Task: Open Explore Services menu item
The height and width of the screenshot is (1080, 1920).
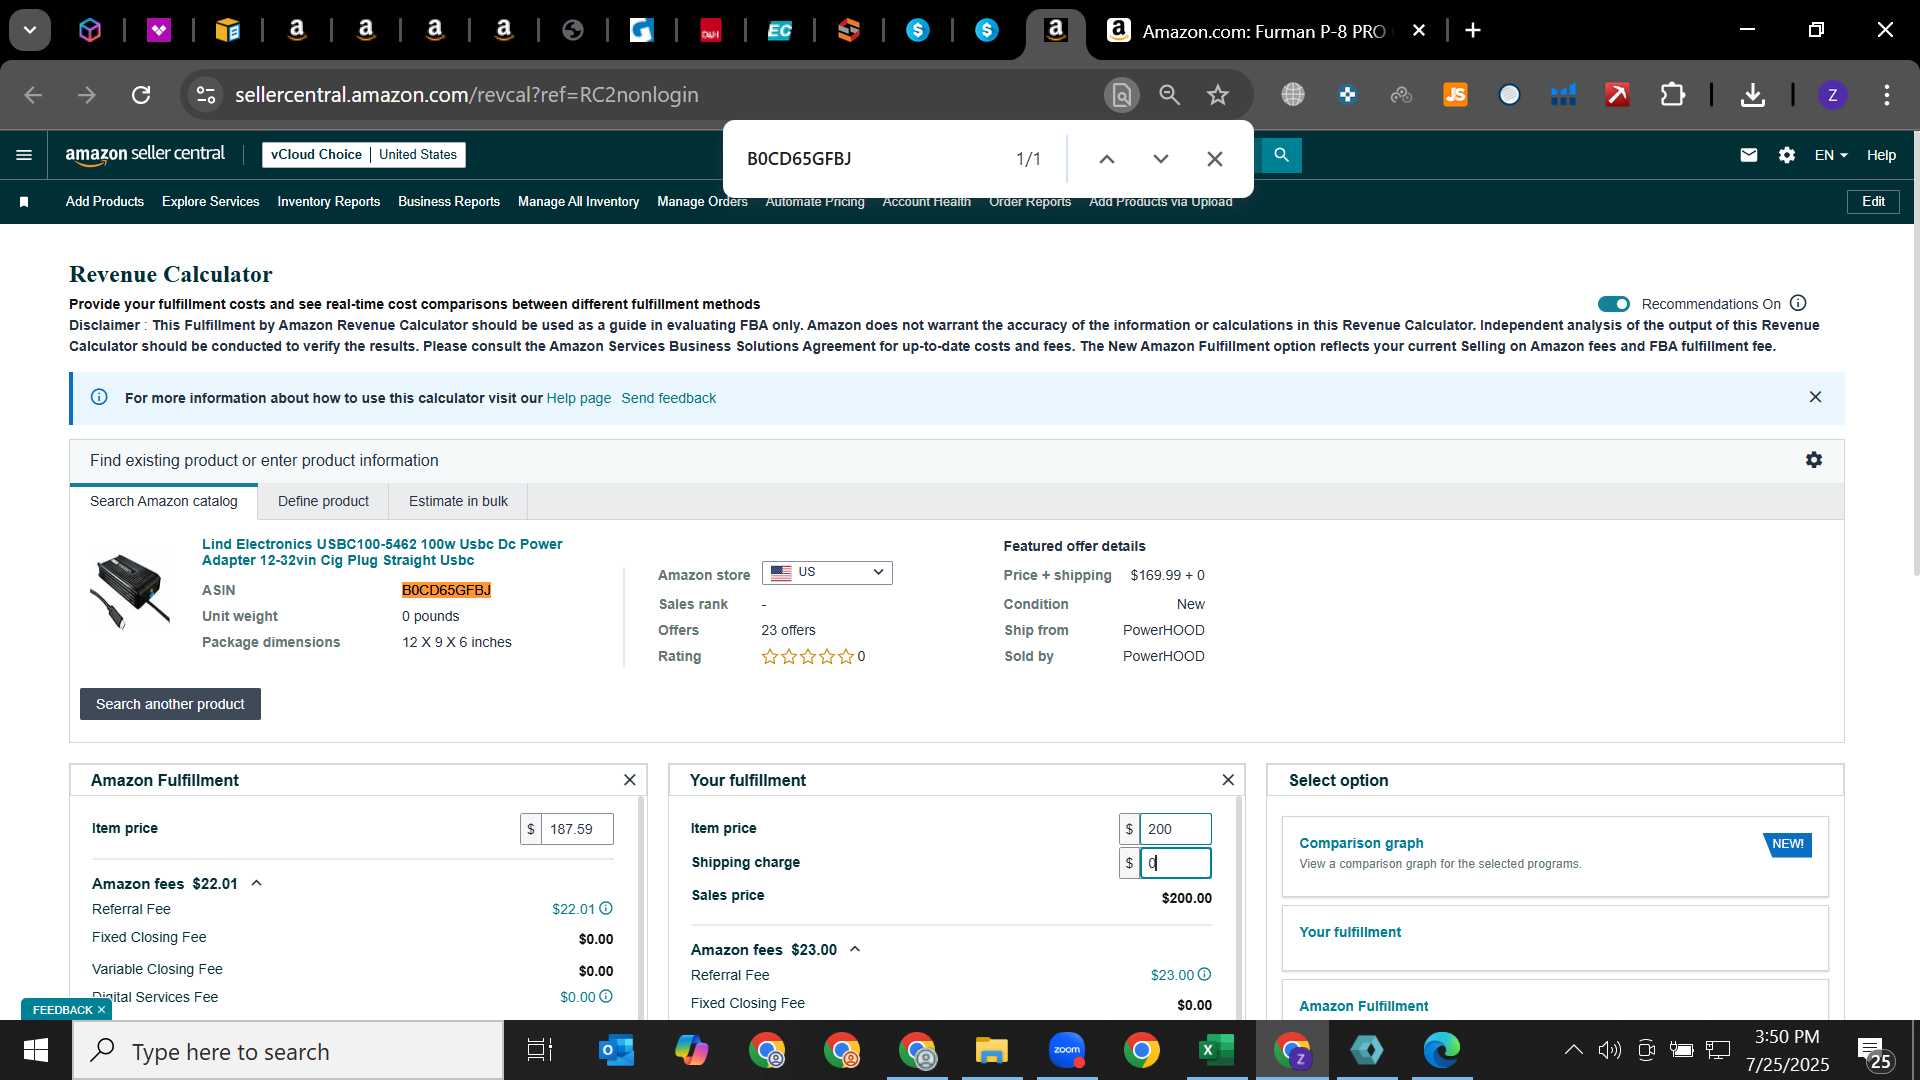Action: point(210,202)
